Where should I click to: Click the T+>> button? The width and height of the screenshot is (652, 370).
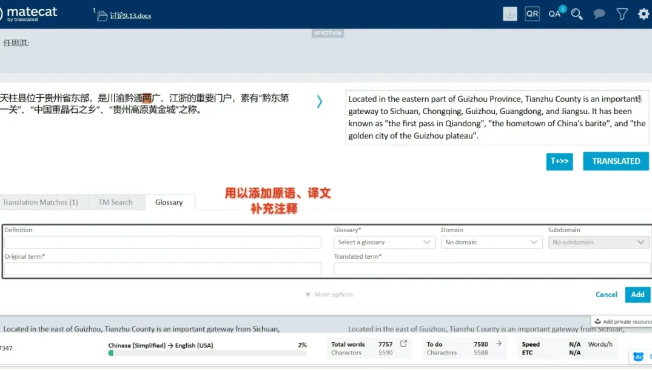tap(559, 161)
